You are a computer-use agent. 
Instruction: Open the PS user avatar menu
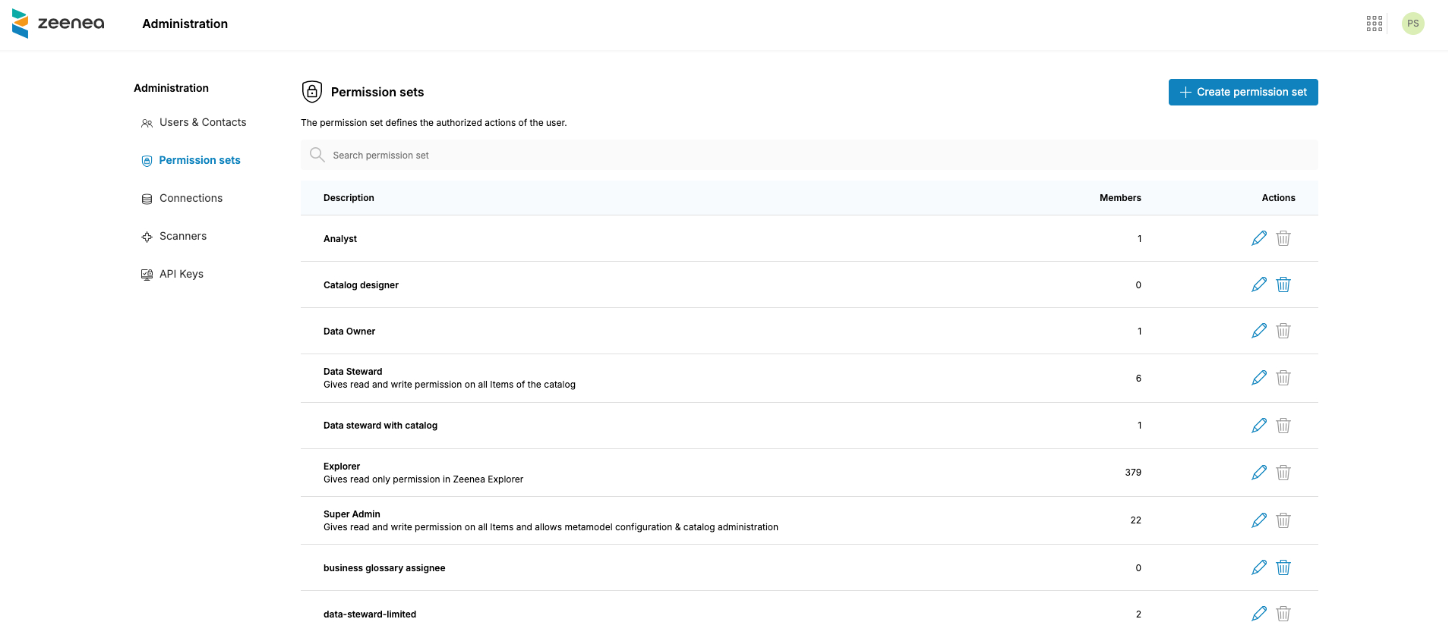point(1412,24)
